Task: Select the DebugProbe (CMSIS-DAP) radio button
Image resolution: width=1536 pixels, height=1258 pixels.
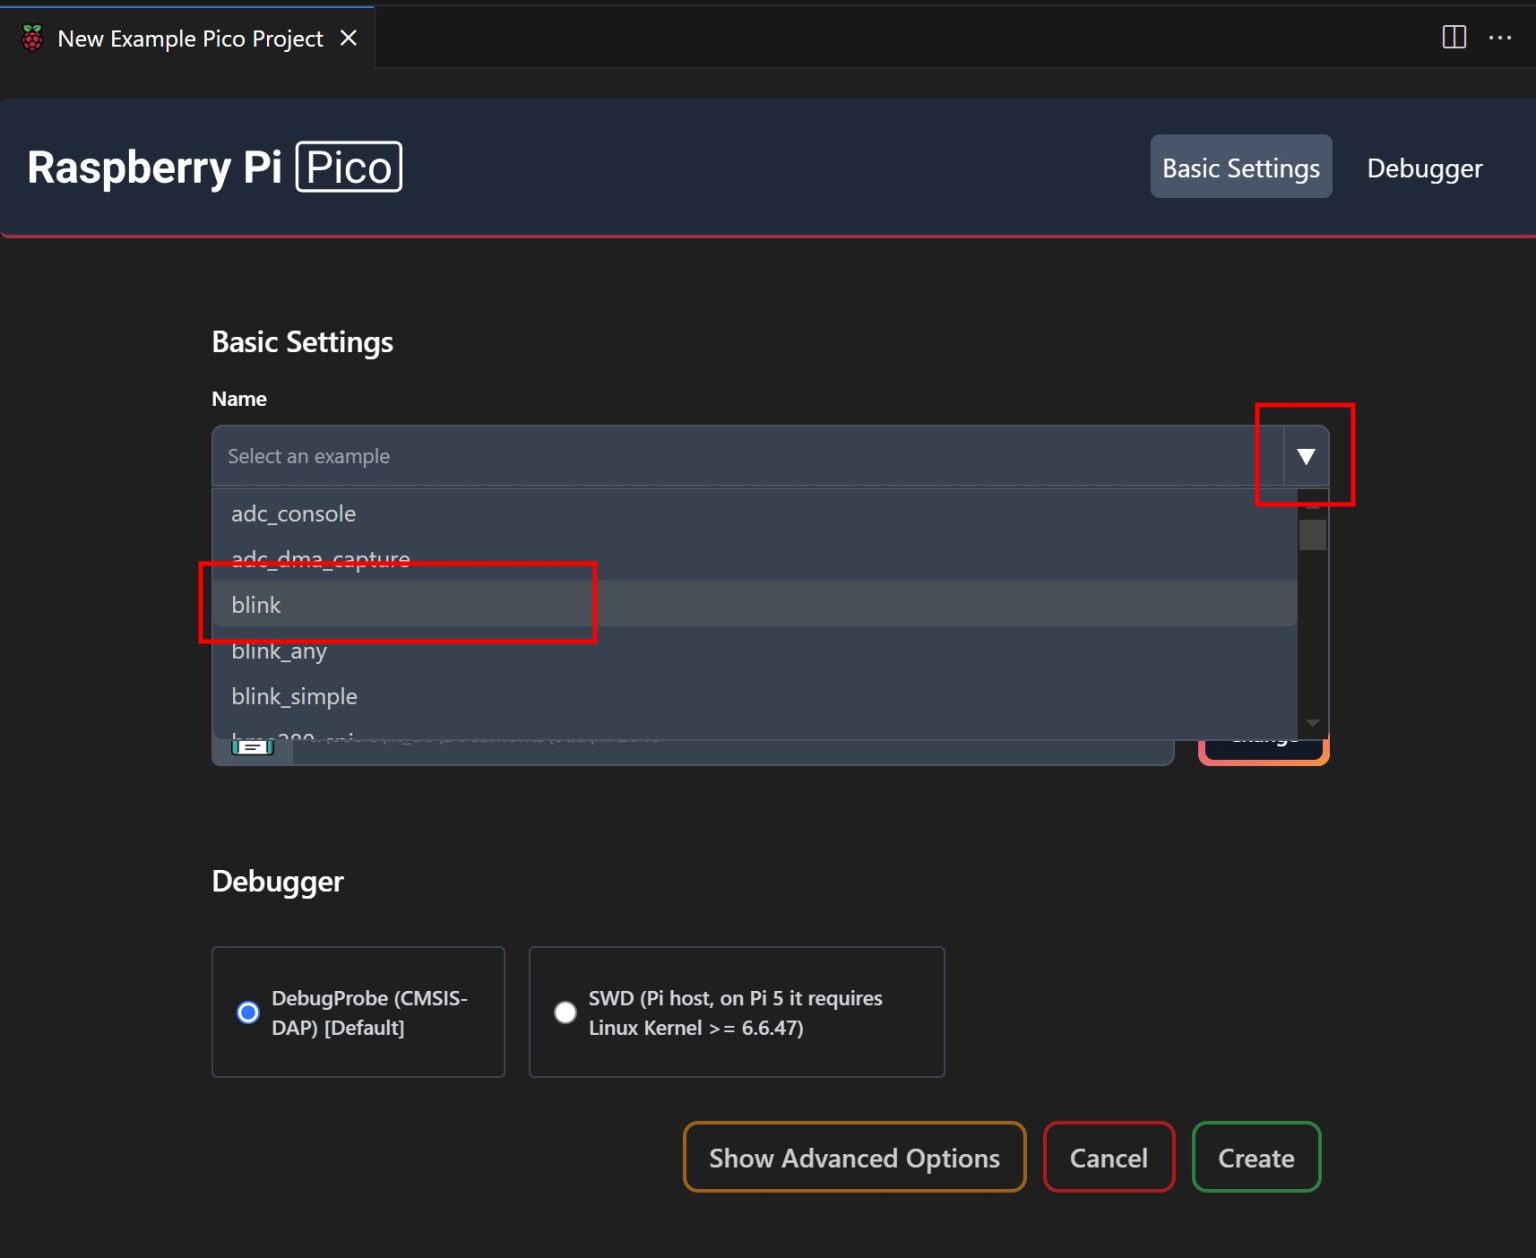Action: [x=248, y=1012]
